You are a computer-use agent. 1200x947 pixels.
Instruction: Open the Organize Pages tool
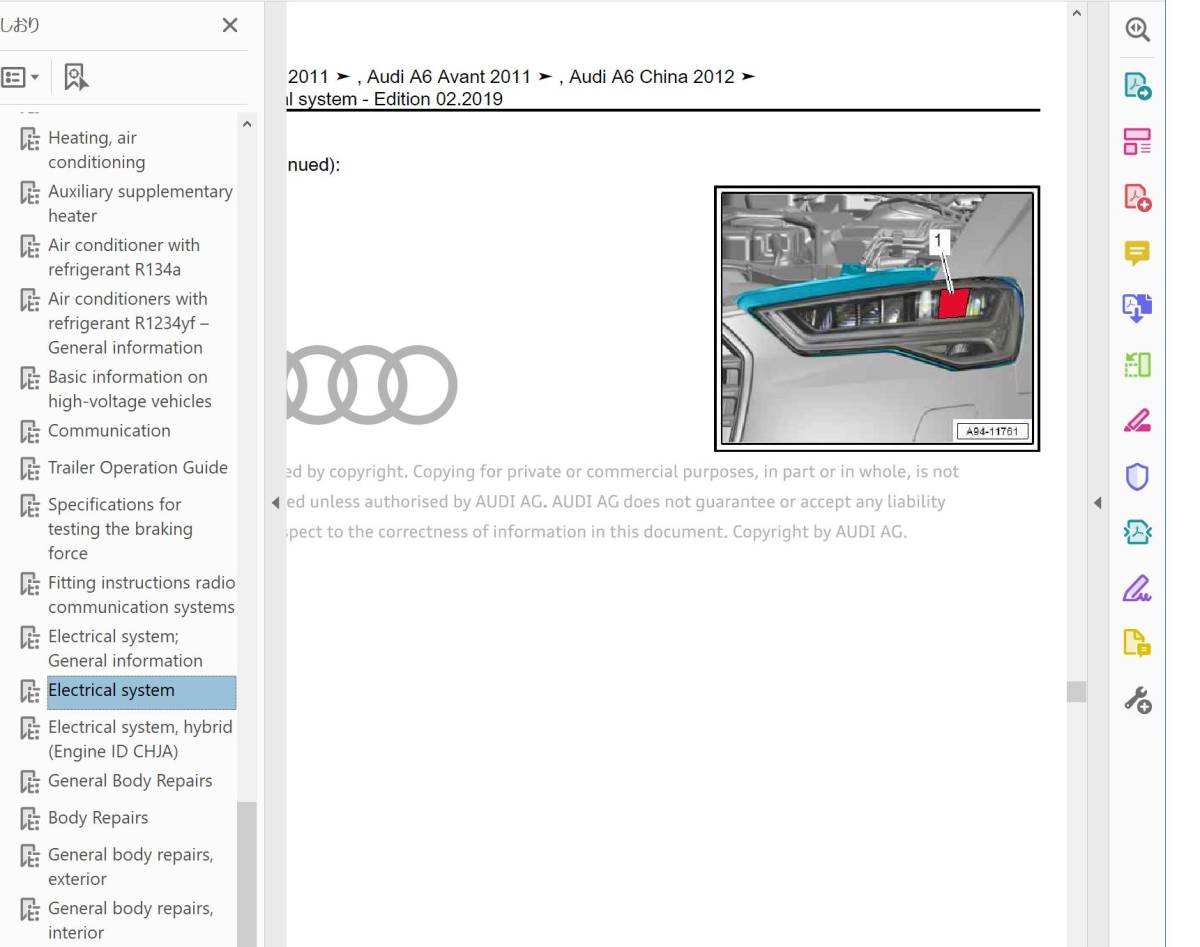1138,364
